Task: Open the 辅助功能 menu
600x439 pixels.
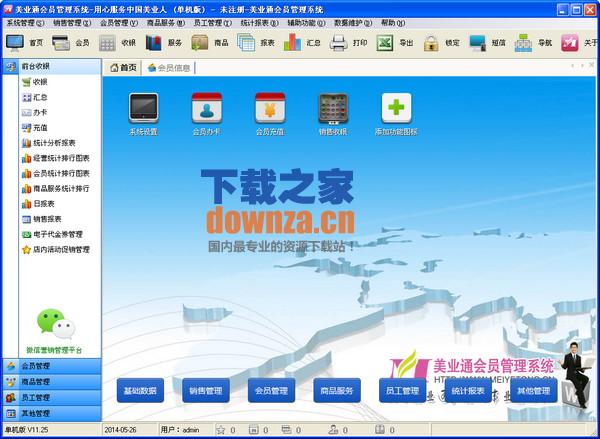Action: [x=307, y=23]
